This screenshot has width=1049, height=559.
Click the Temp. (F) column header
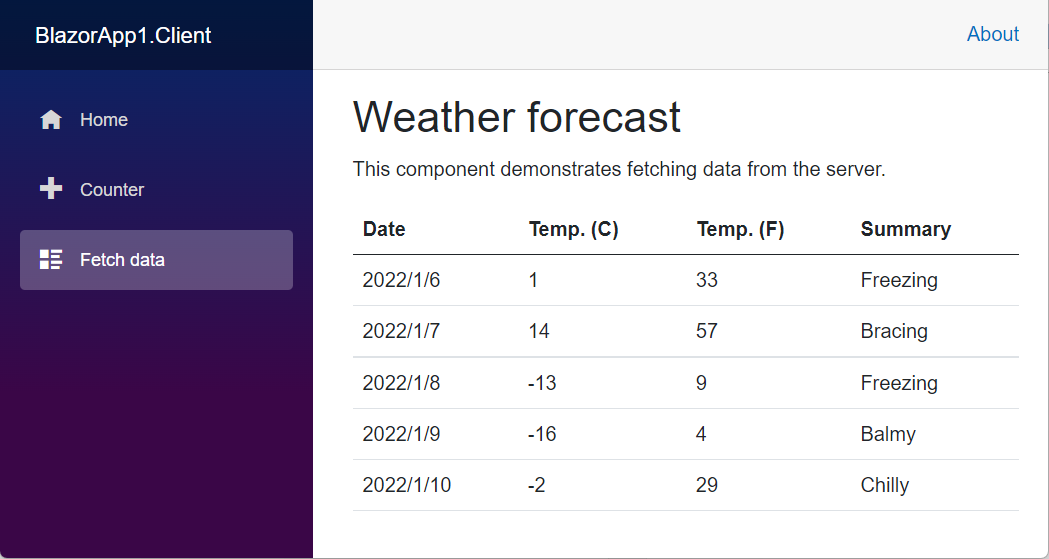740,229
